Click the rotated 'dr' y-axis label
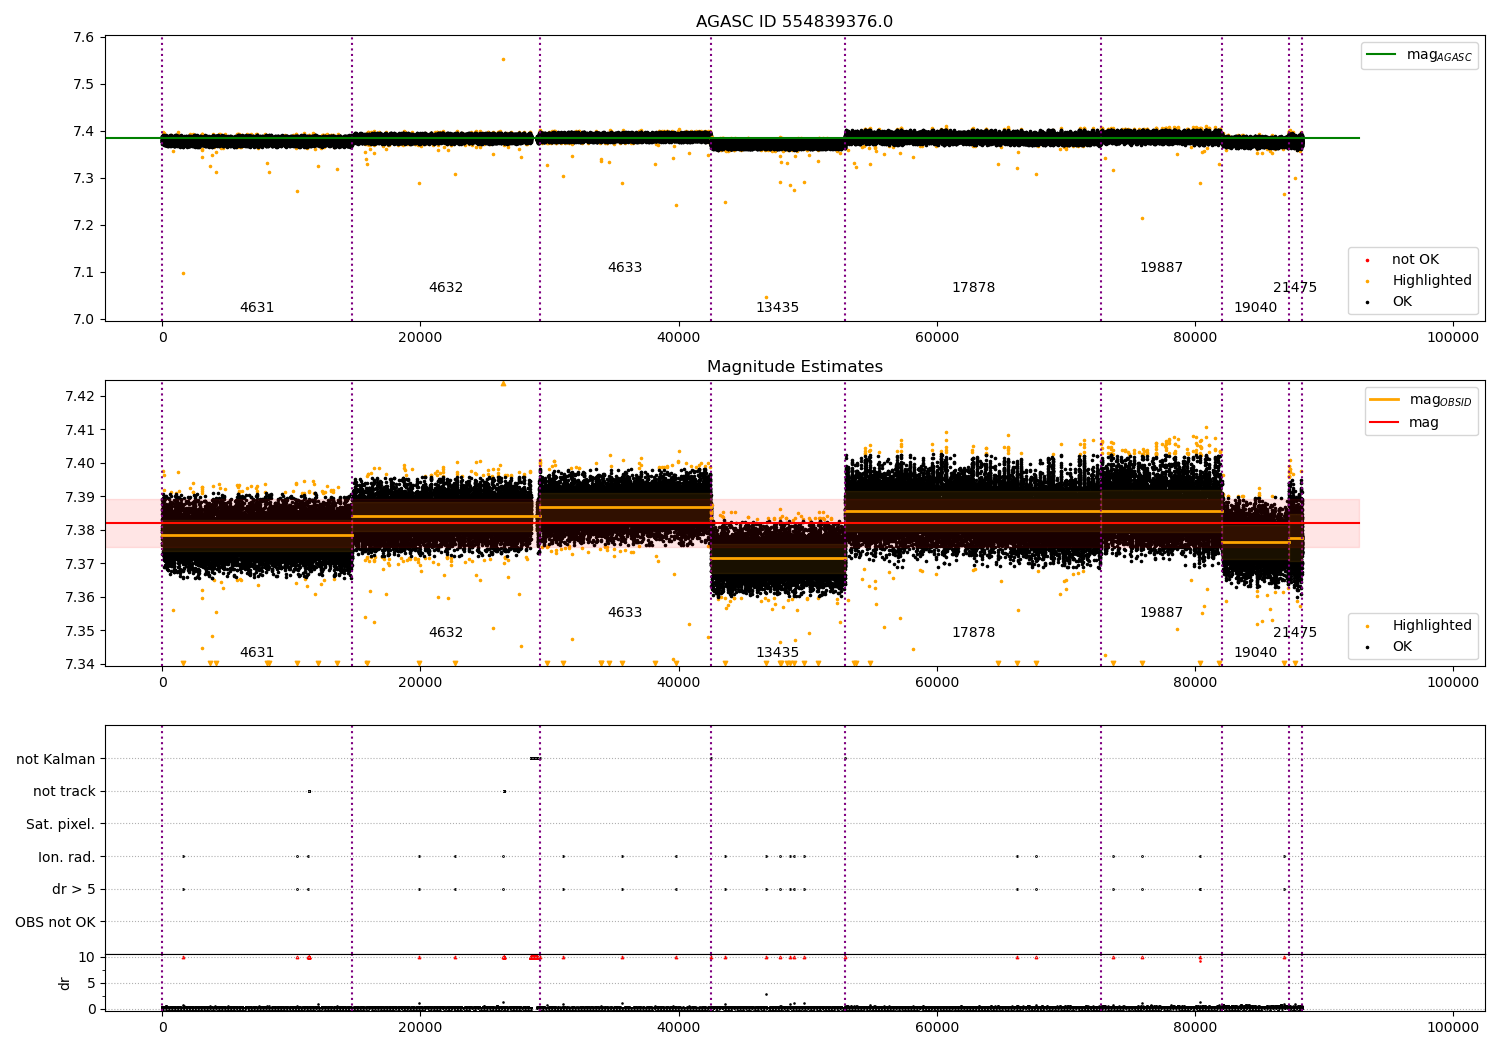The height and width of the screenshot is (1050, 1500). tap(65, 983)
